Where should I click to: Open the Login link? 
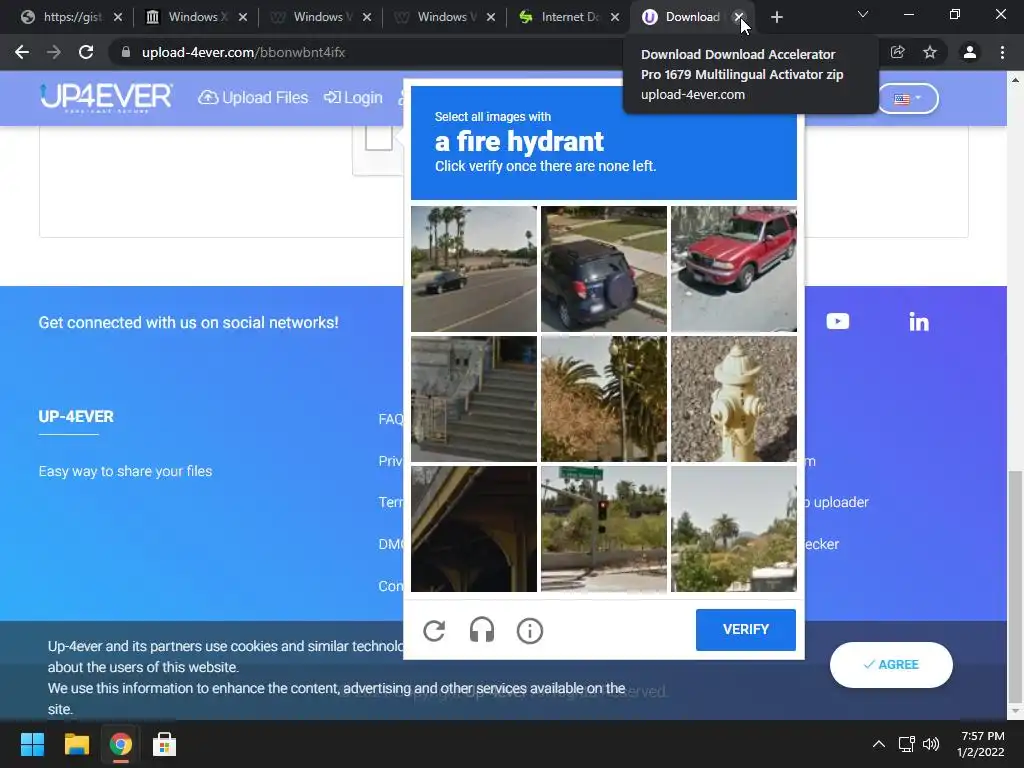353,98
